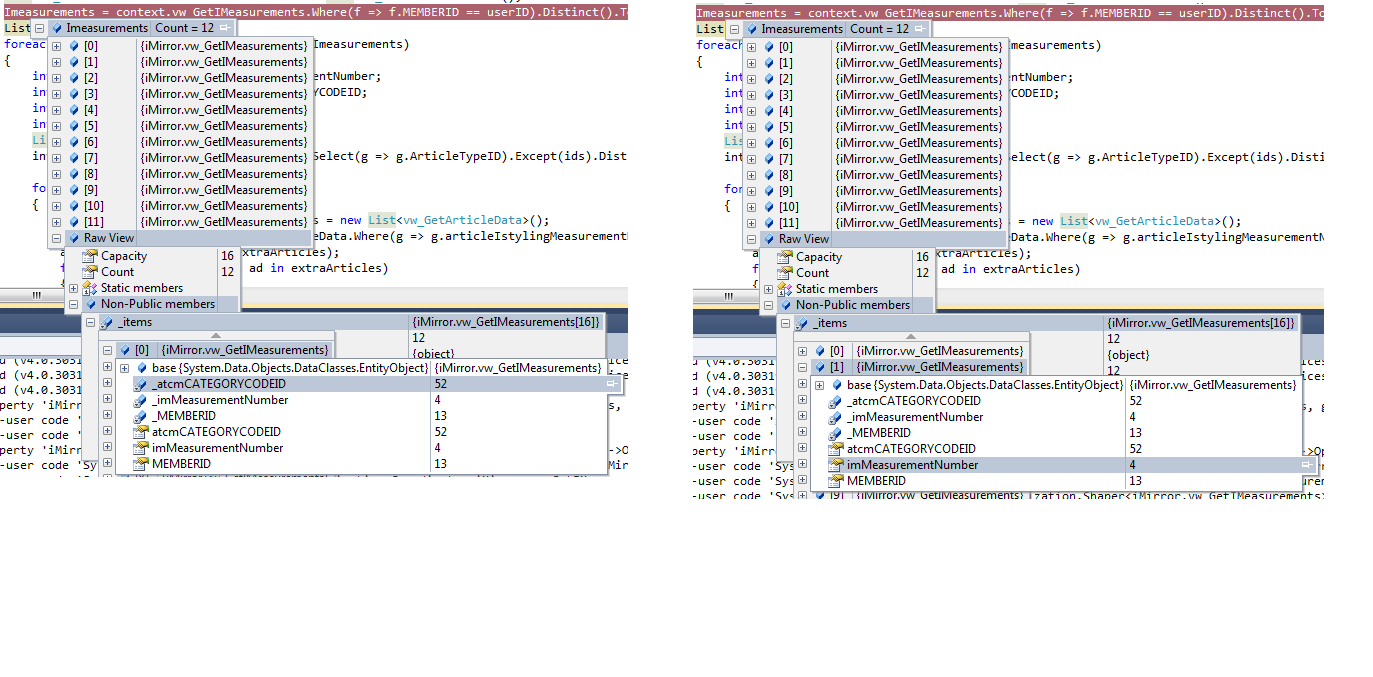Pin the Imeasurements datatip in right screenshot

pos(920,29)
